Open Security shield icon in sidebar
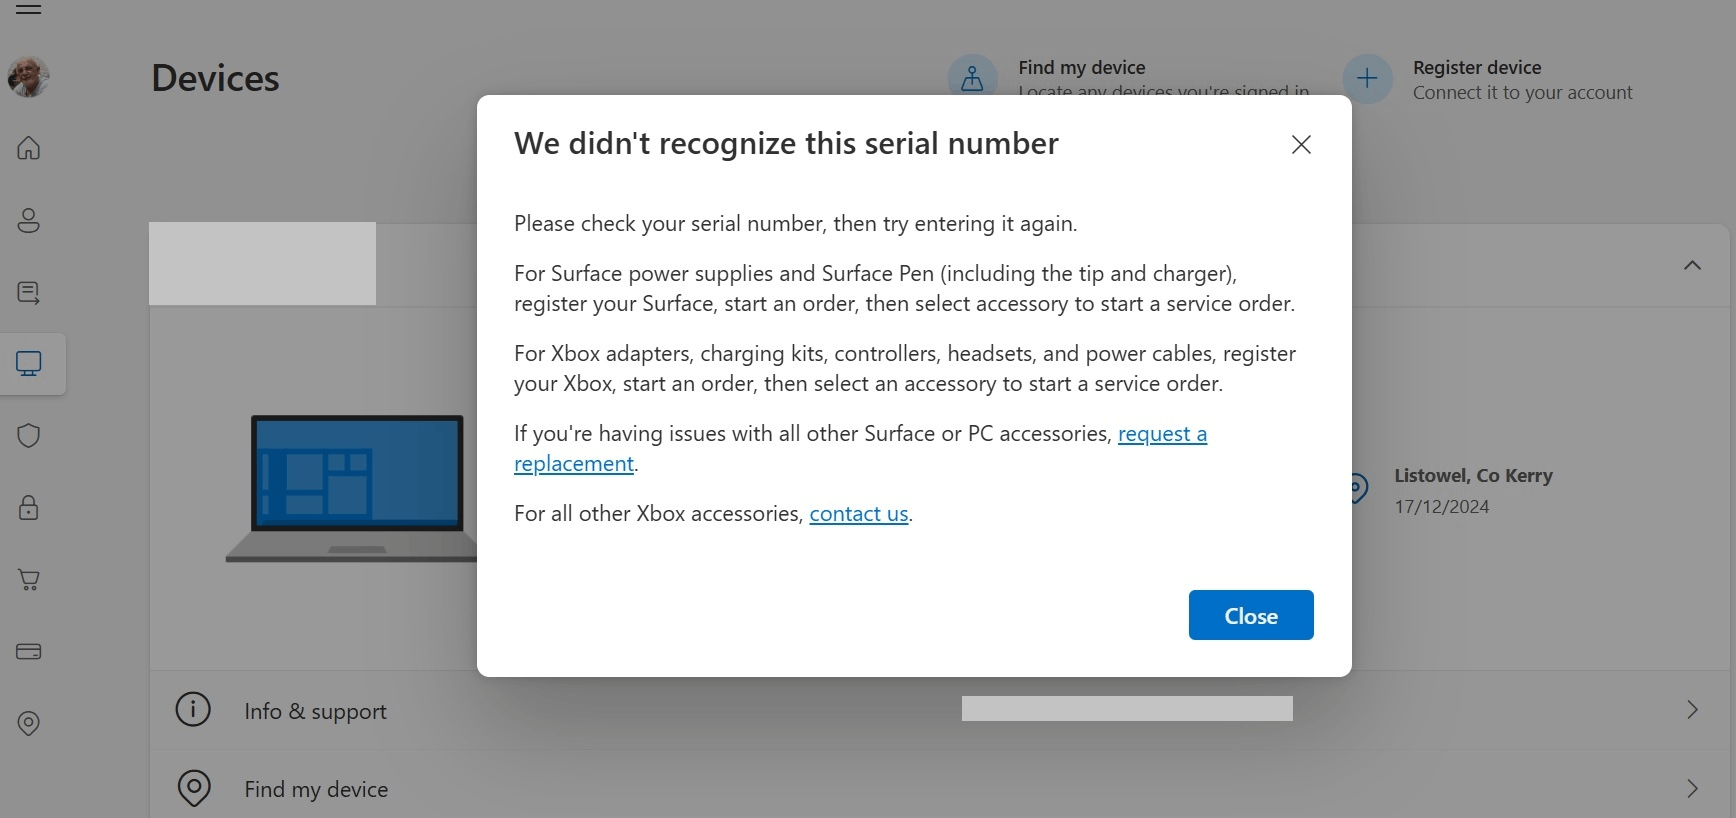 pyautogui.click(x=29, y=436)
